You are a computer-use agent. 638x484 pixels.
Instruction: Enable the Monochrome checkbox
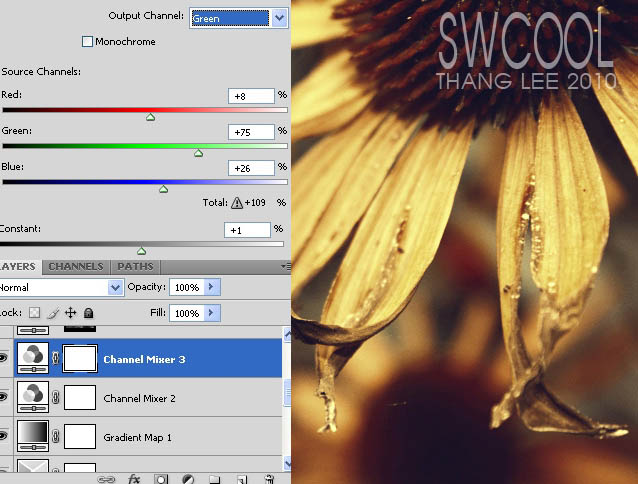click(x=87, y=41)
